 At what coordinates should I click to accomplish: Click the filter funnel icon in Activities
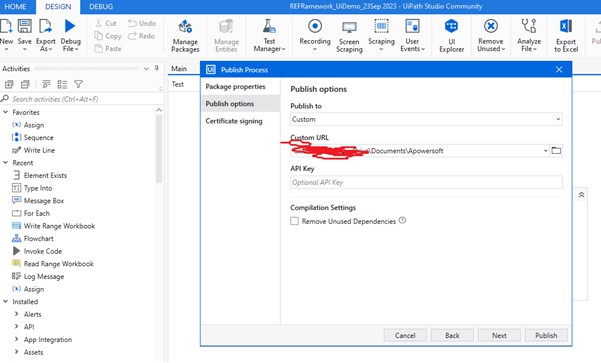[78, 84]
